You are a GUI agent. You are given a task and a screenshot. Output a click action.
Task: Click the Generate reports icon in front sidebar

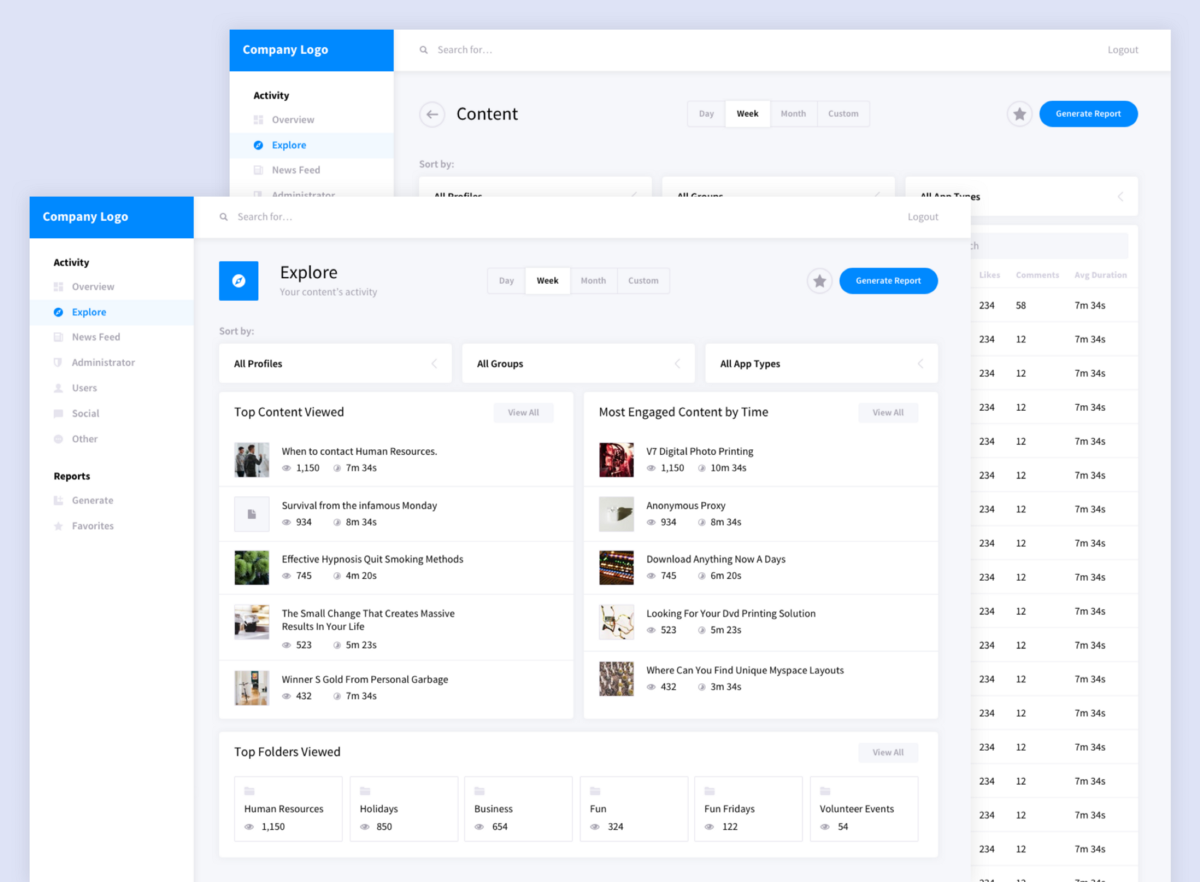(x=59, y=500)
